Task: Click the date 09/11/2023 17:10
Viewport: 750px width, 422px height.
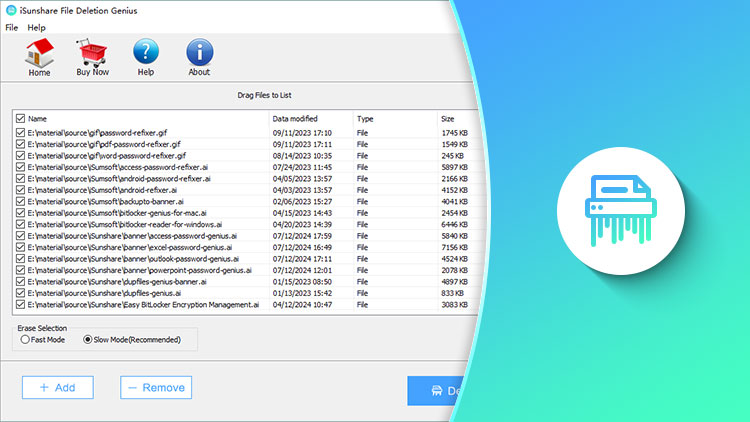Action: (x=302, y=133)
